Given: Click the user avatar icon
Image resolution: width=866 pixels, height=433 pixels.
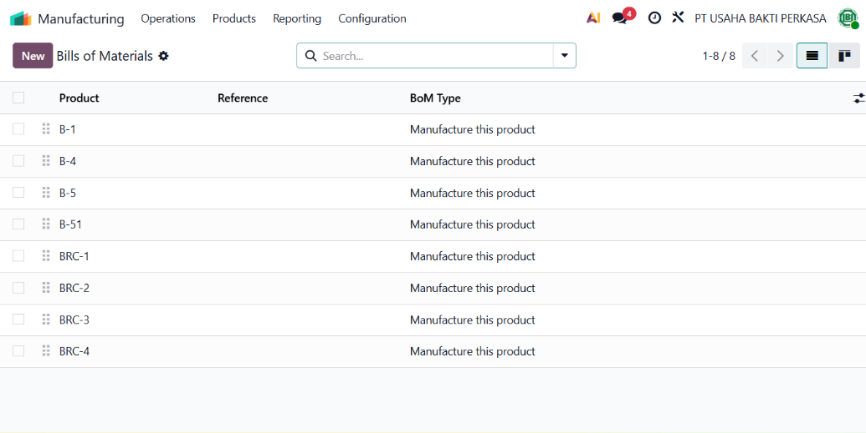Looking at the screenshot, I should 847,18.
